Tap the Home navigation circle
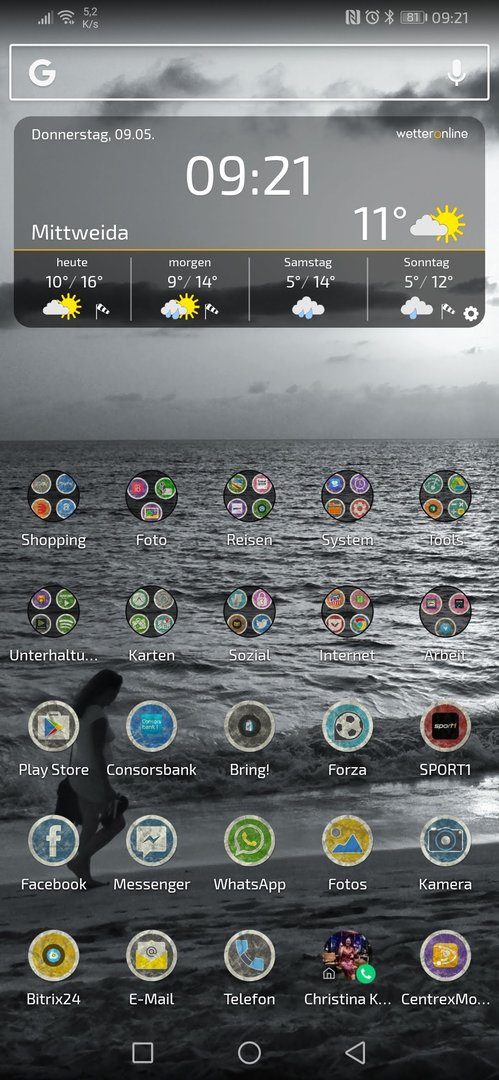The width and height of the screenshot is (499, 1080). (x=250, y=1052)
